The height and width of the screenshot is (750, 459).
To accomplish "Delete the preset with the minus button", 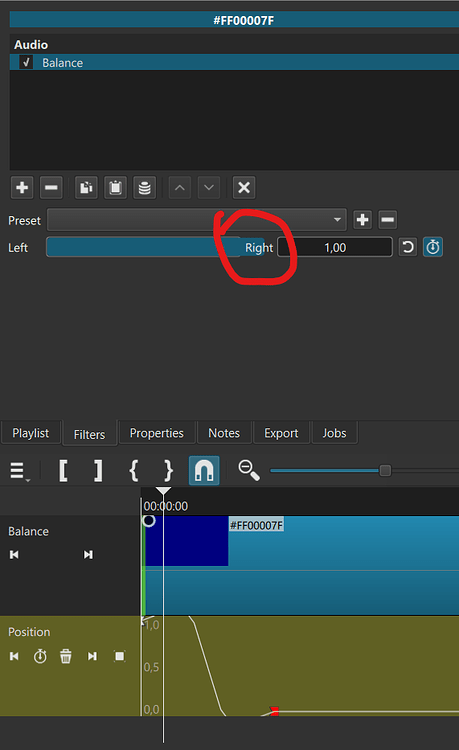I will click(388, 220).
